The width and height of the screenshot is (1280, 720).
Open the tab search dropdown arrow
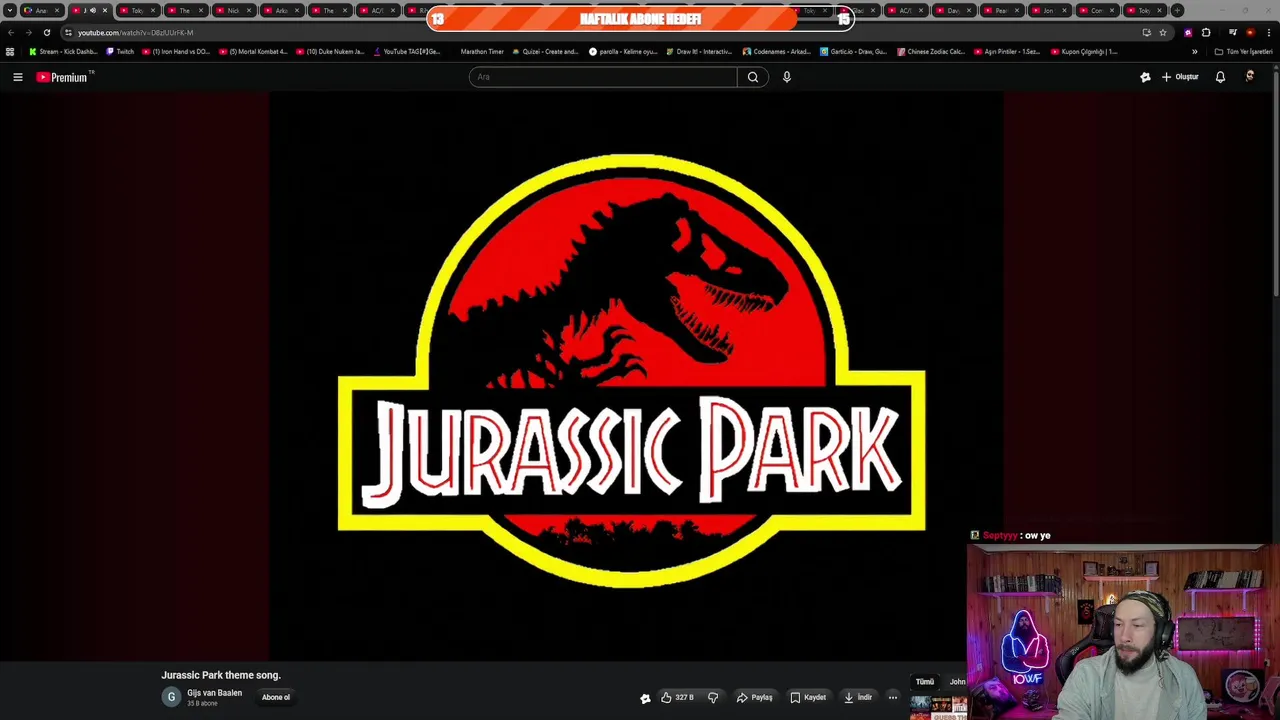pyautogui.click(x=9, y=10)
